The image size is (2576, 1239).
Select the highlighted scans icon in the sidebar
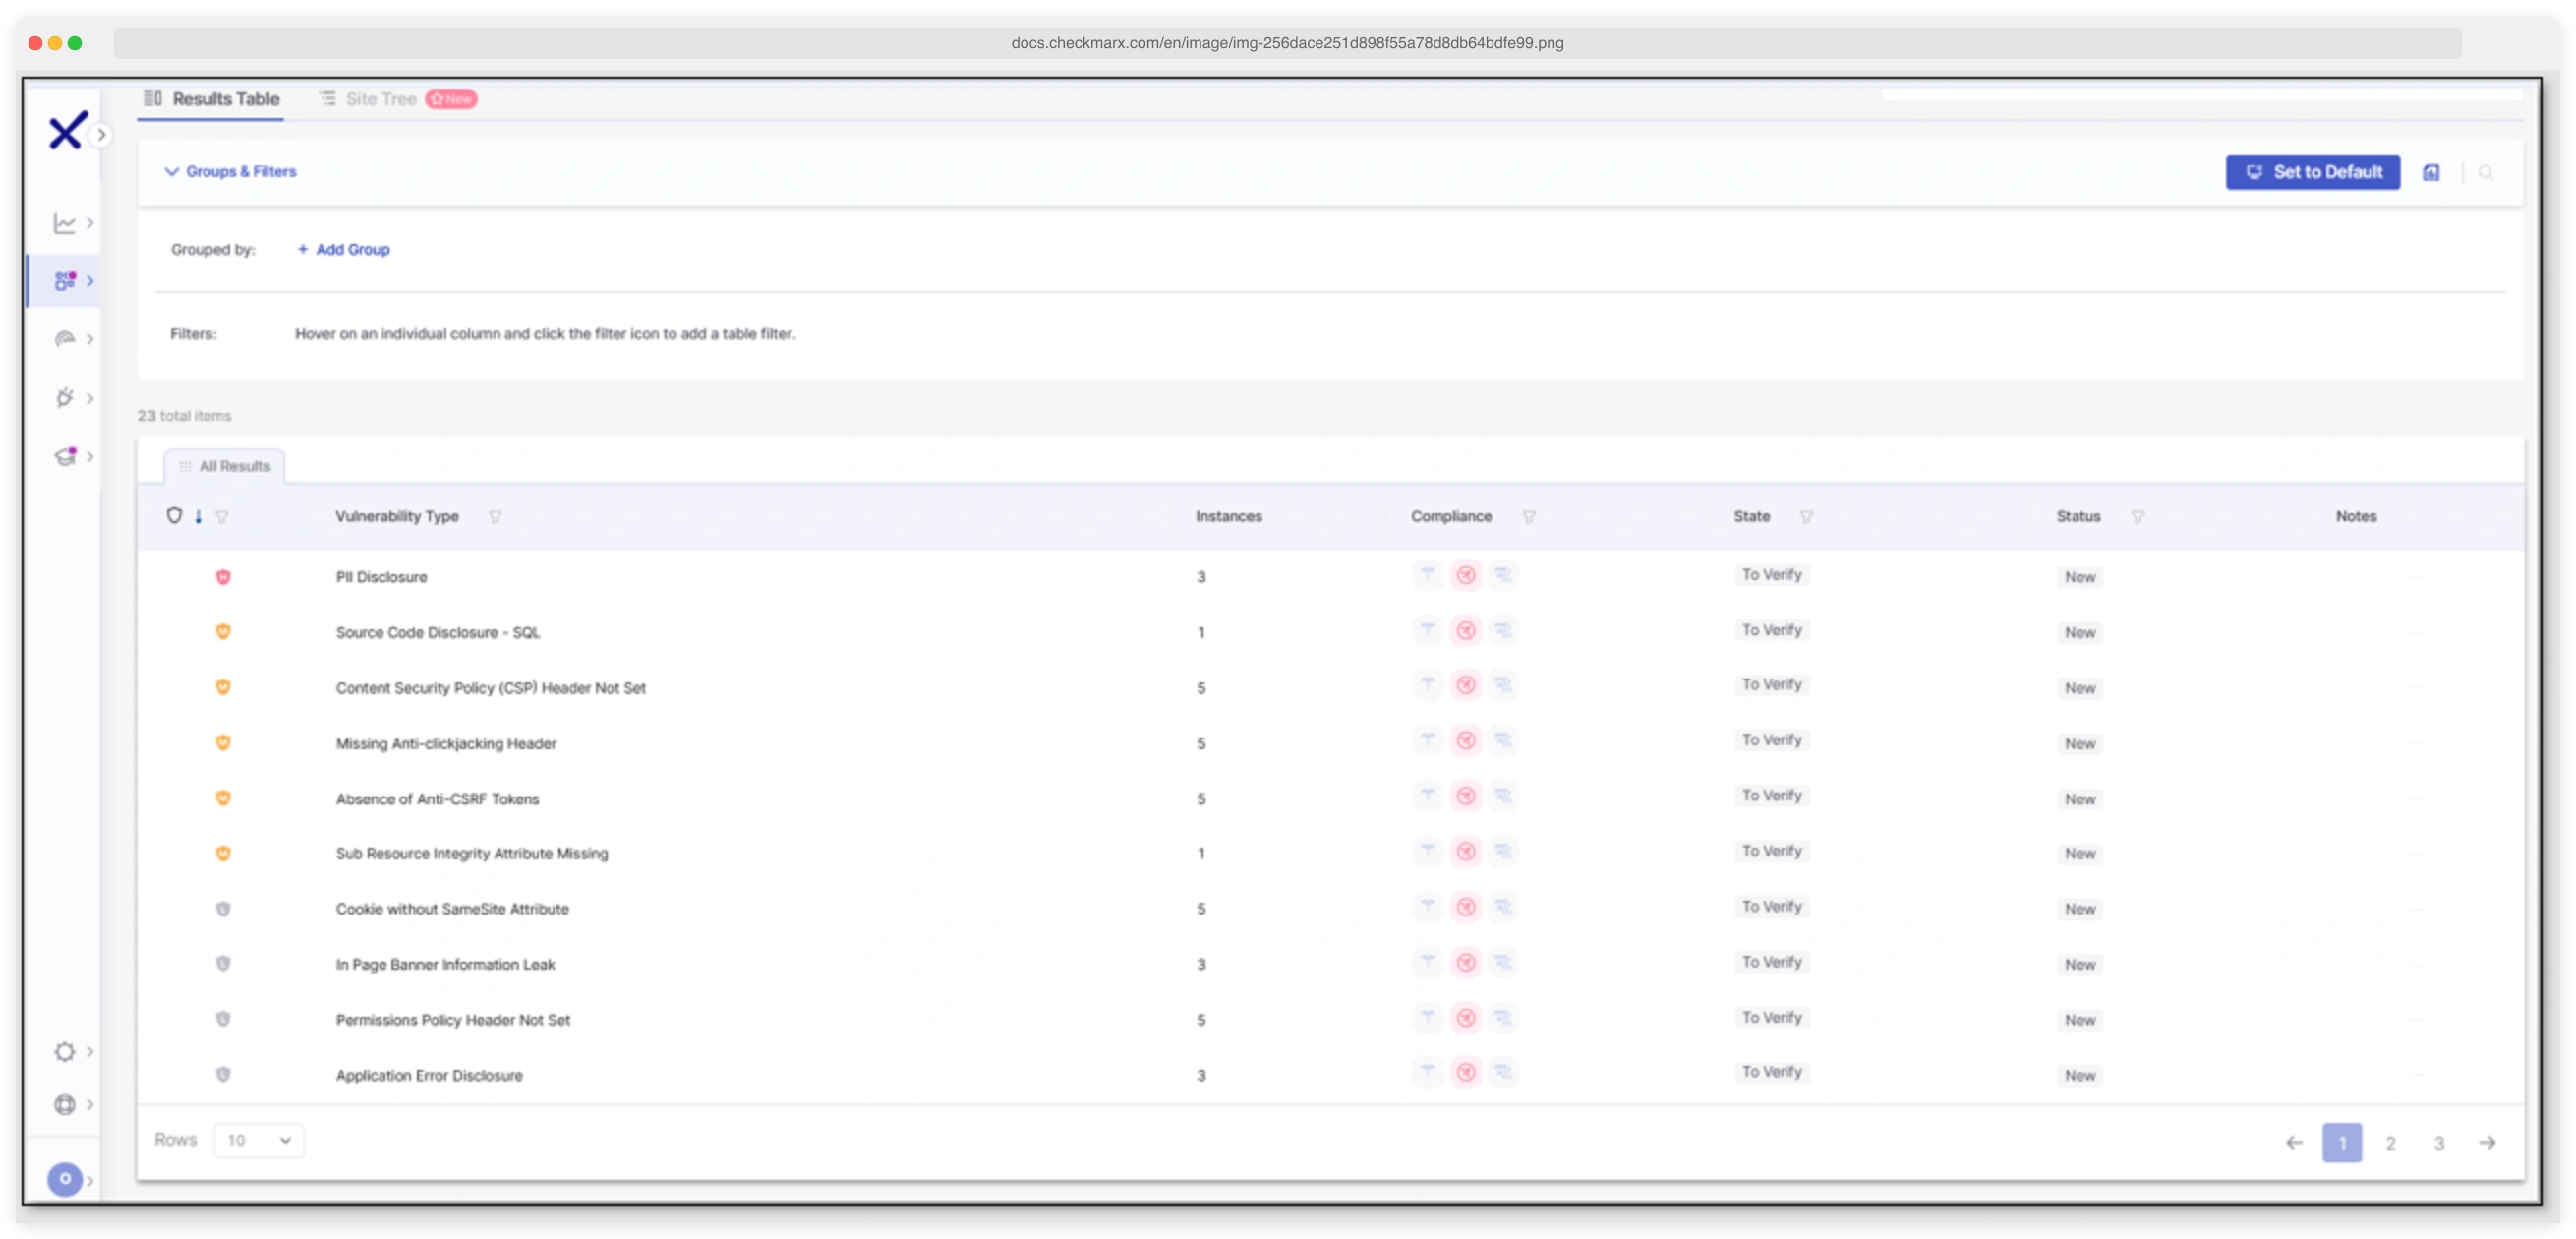66,281
